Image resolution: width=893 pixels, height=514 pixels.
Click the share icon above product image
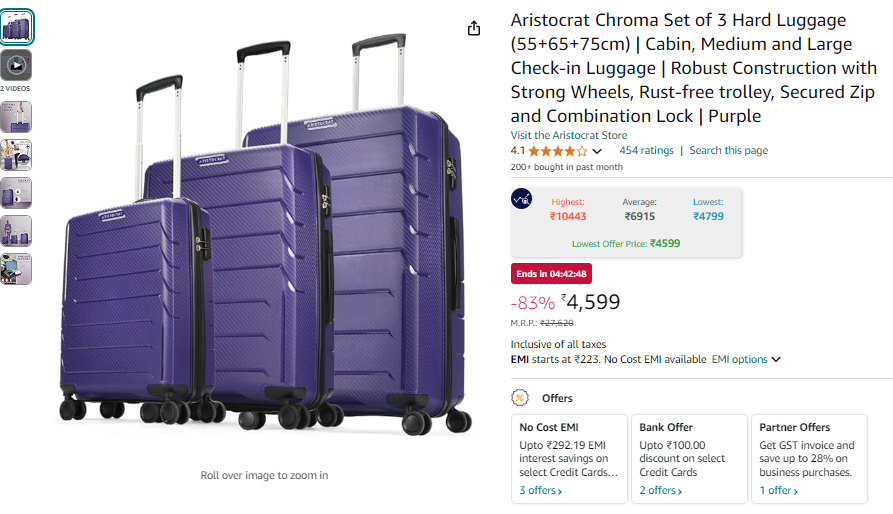click(474, 28)
